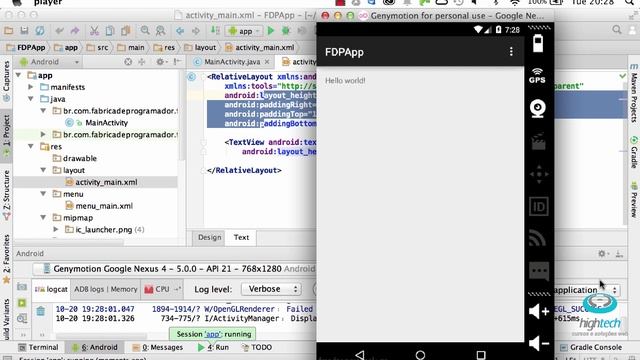Viewport: 640px width, 360px height.
Task: Open Gradle Console in status bar
Action: click(591, 347)
